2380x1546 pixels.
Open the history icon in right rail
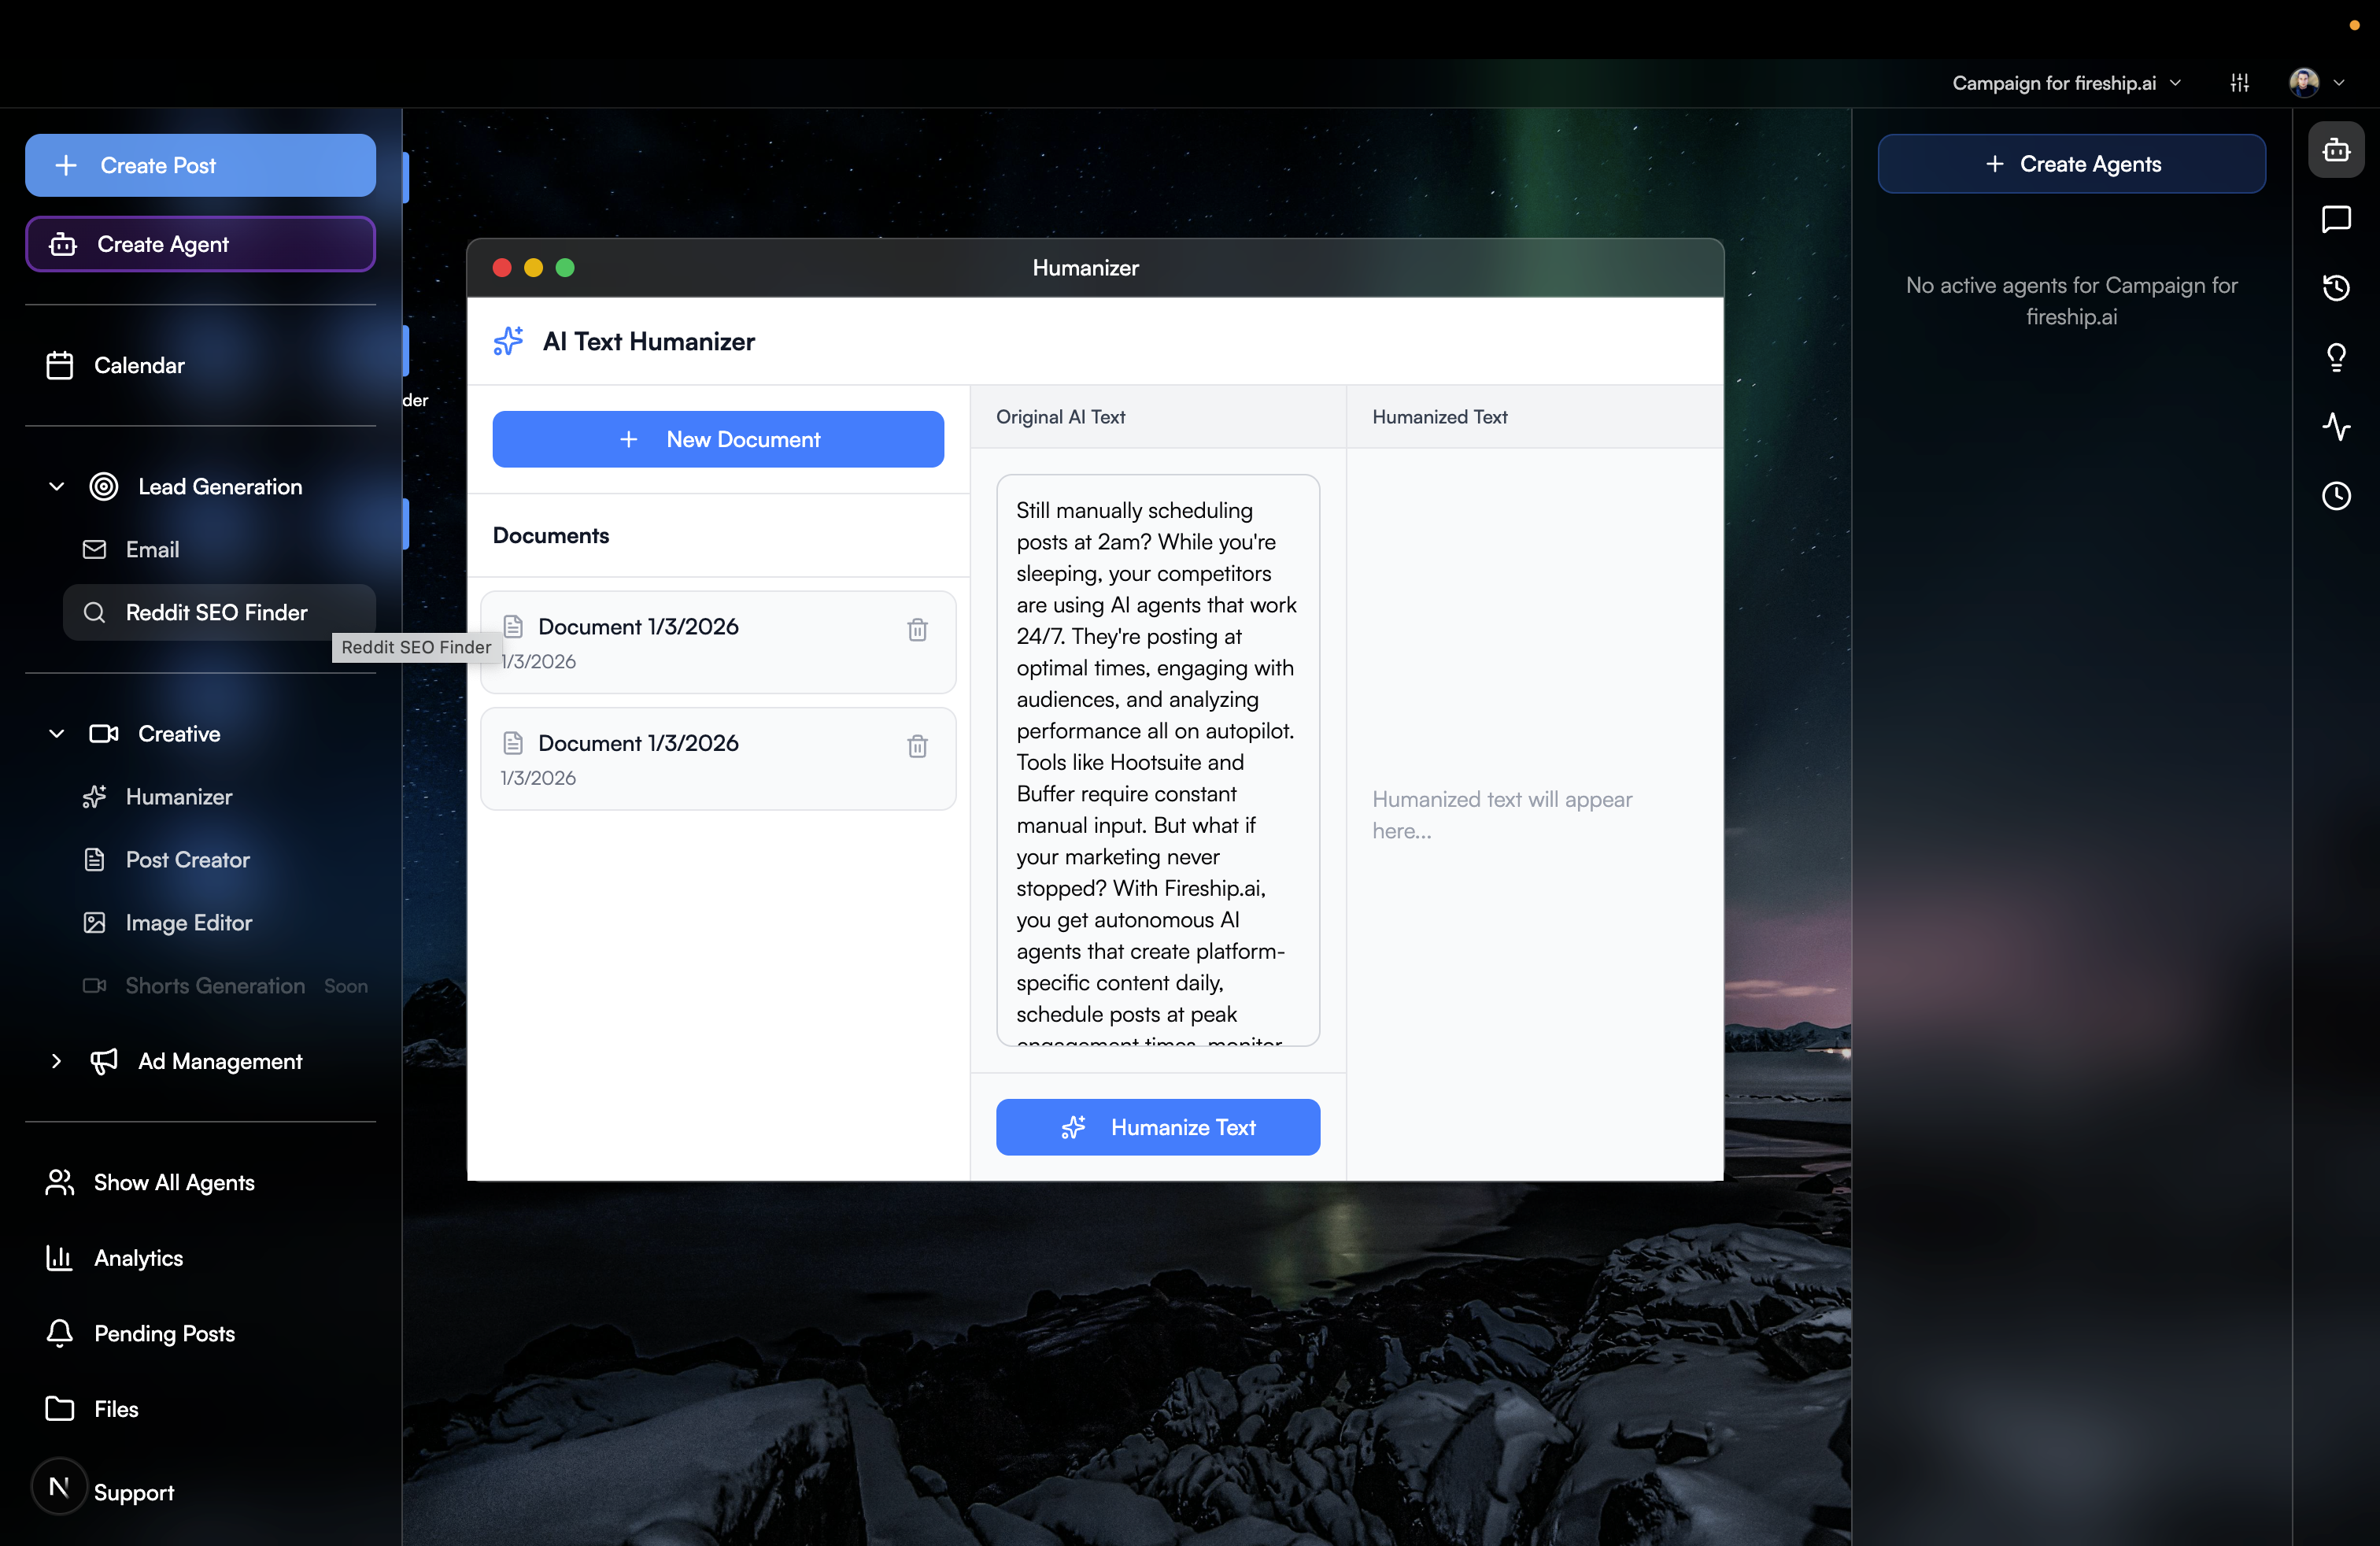(x=2335, y=288)
